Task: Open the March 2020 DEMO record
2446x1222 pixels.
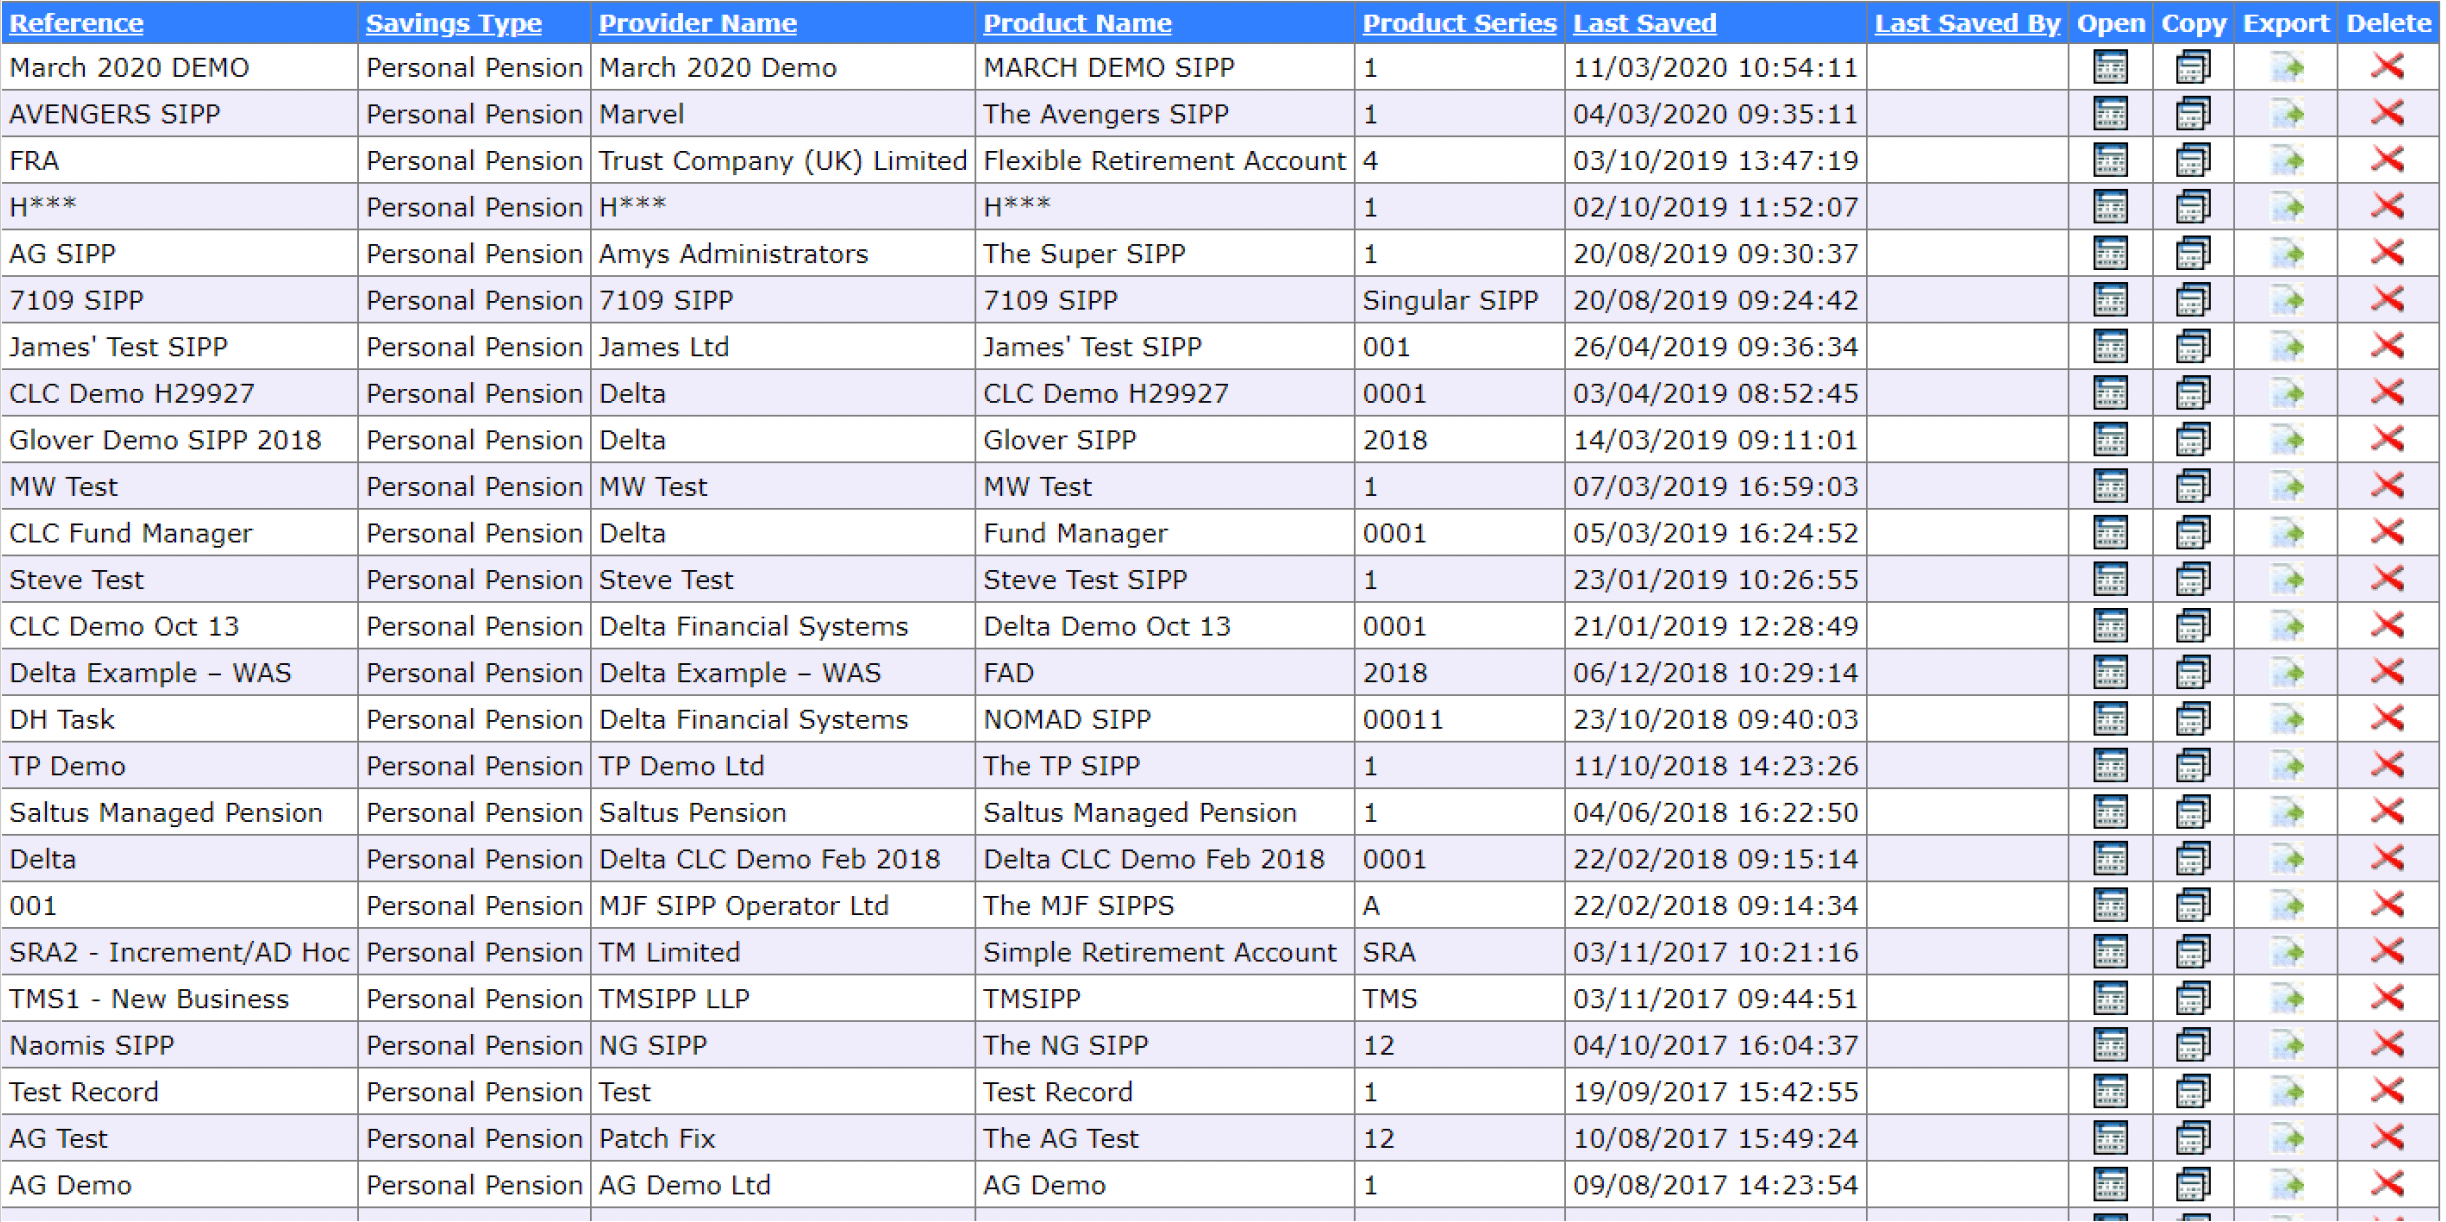Action: point(2110,67)
